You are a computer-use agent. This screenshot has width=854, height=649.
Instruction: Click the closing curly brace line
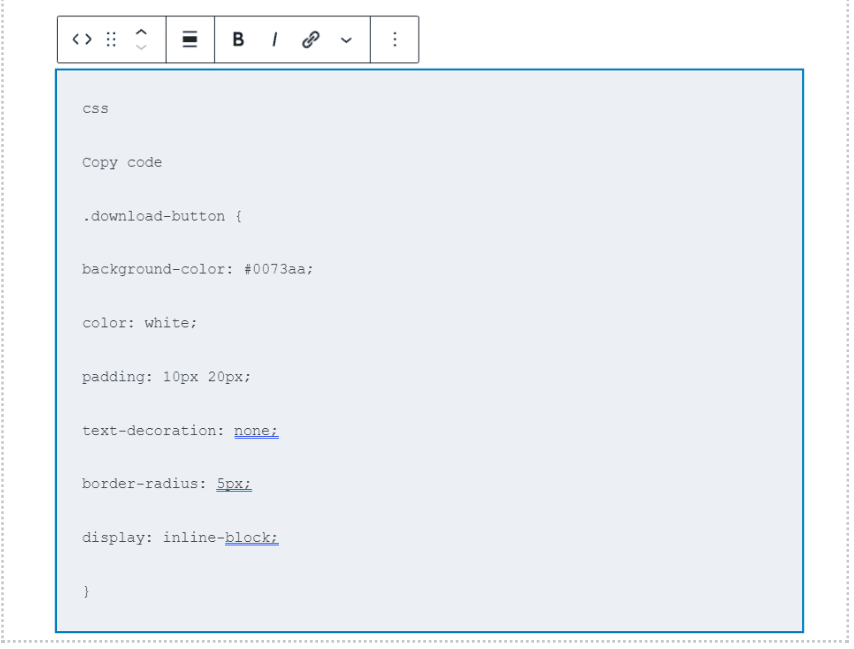pos(86,591)
